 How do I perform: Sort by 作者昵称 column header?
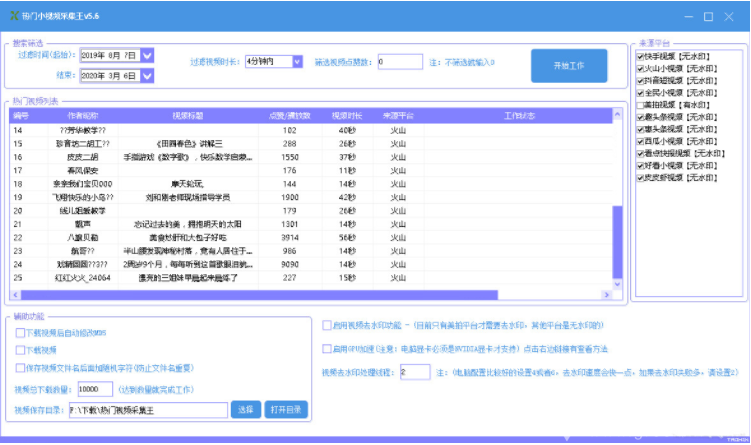tap(83, 115)
